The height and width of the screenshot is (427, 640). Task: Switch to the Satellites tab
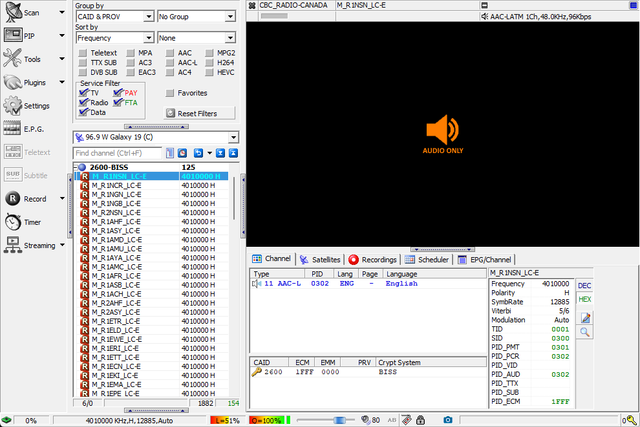[x=320, y=259]
